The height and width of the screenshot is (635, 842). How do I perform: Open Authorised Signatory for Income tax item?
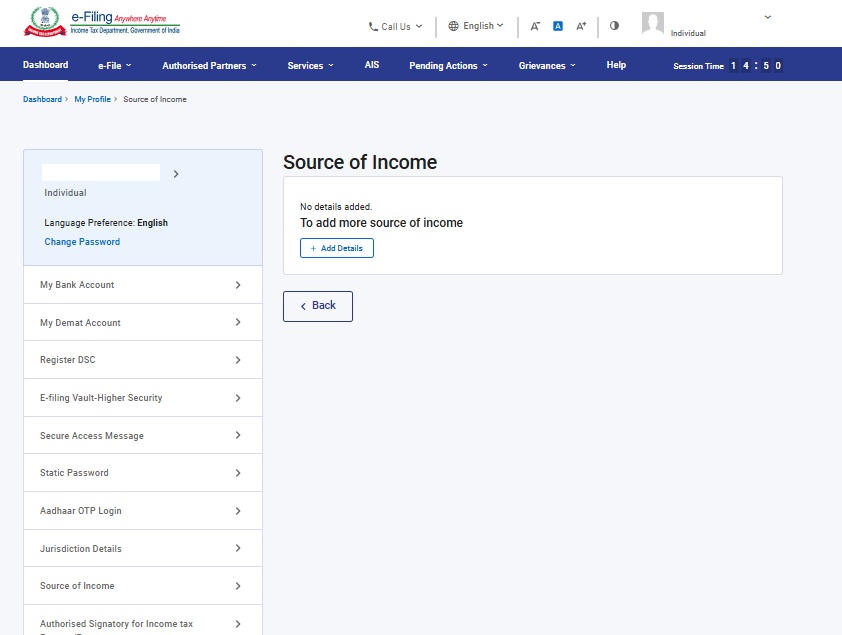(143, 621)
